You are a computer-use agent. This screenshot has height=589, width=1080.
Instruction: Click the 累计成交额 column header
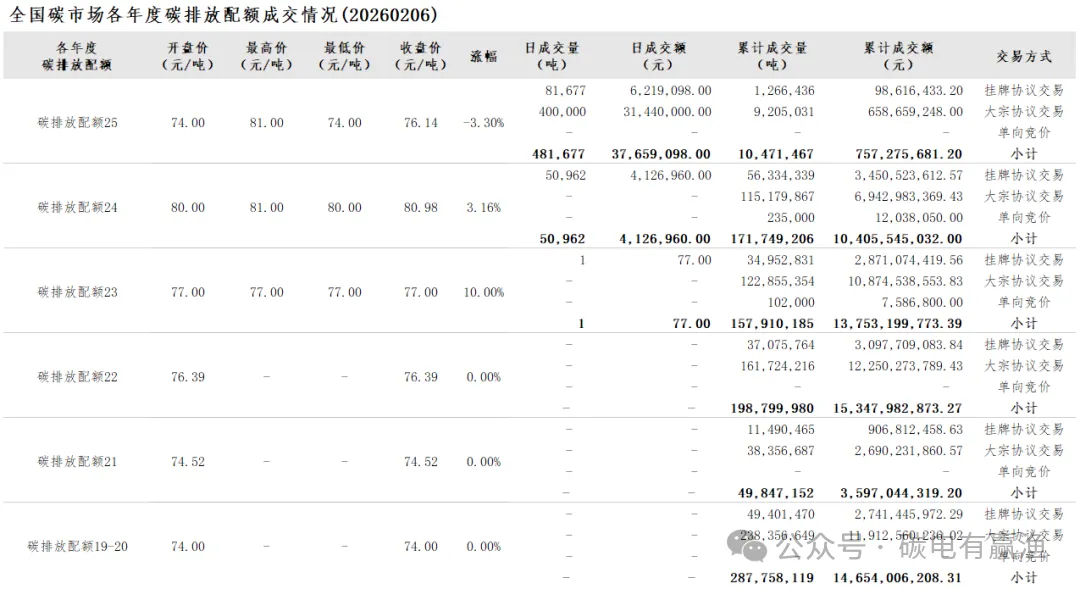click(x=899, y=56)
